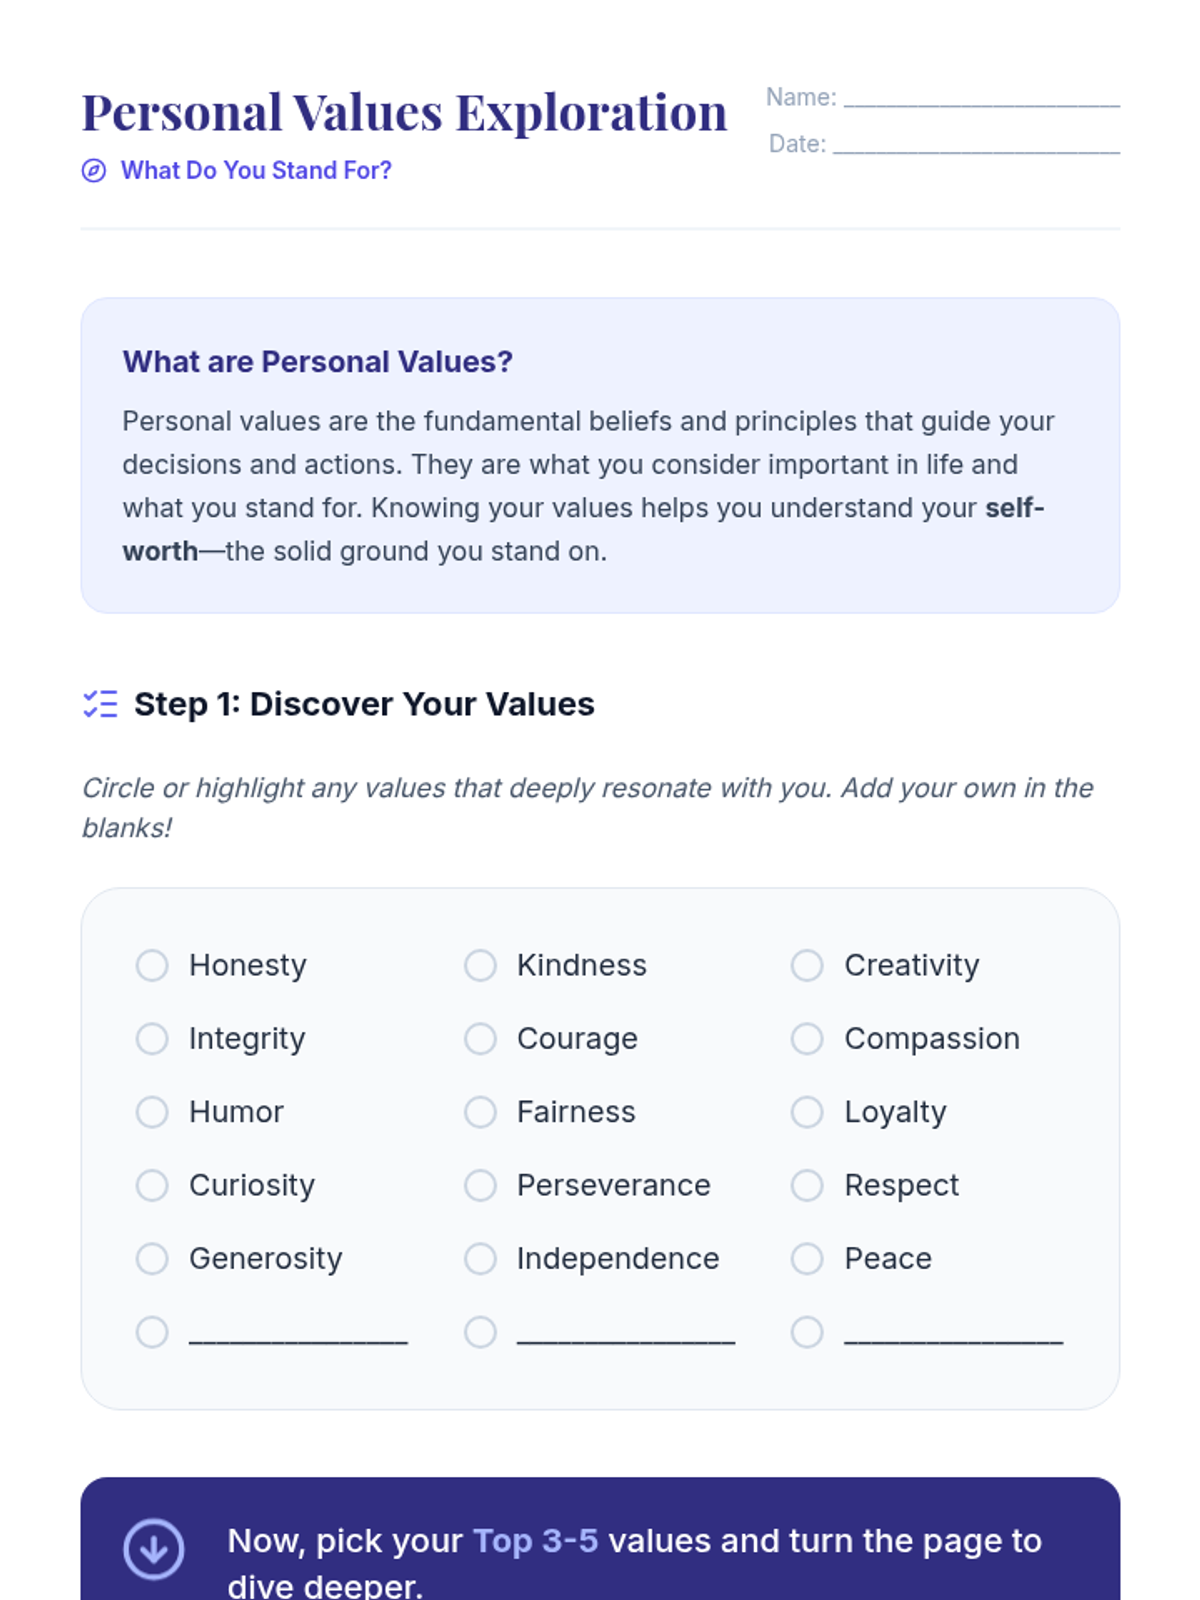Image resolution: width=1200 pixels, height=1600 pixels.
Task: Click the Name blank line
Action: click(x=981, y=100)
